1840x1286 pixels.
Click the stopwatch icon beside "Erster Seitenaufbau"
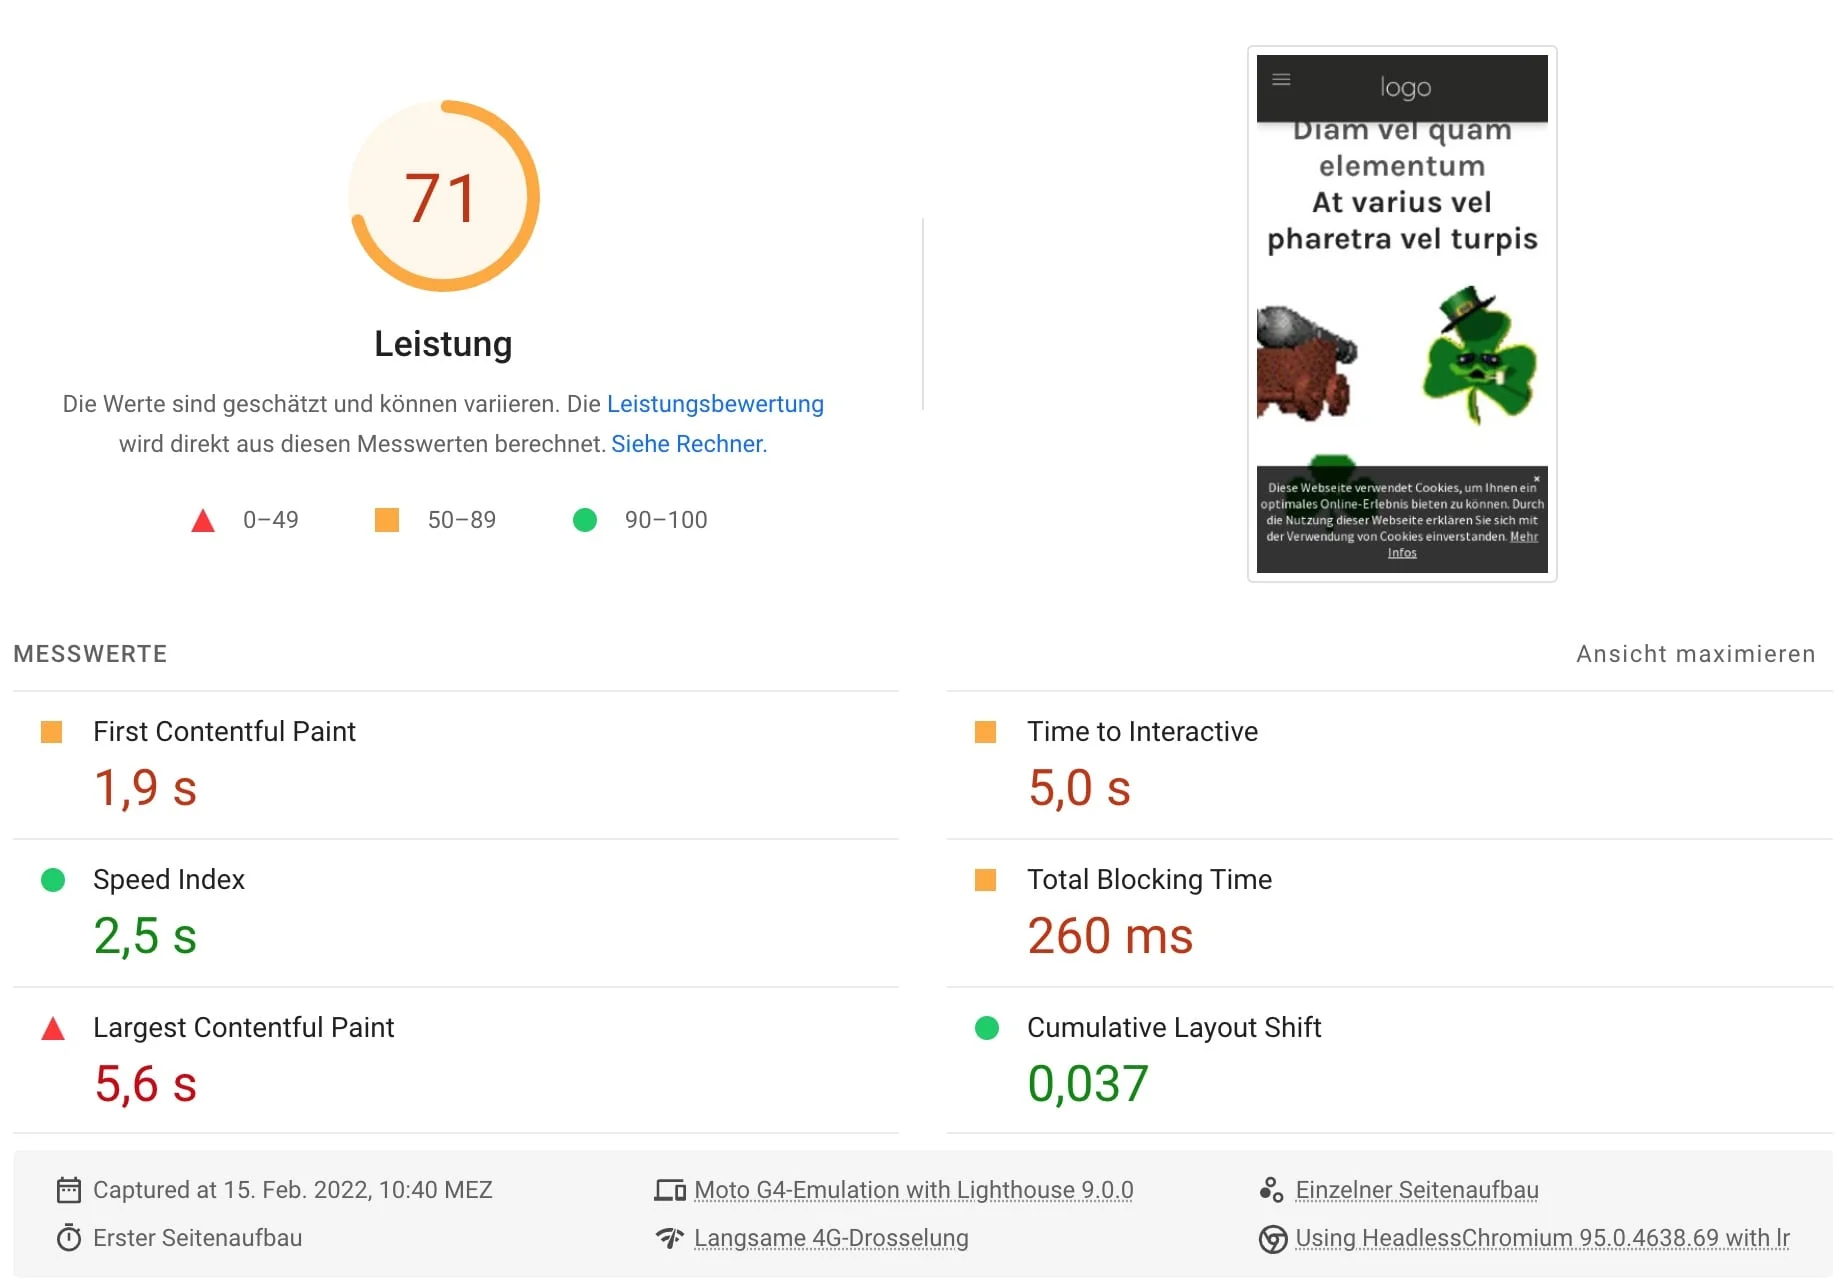[67, 1237]
